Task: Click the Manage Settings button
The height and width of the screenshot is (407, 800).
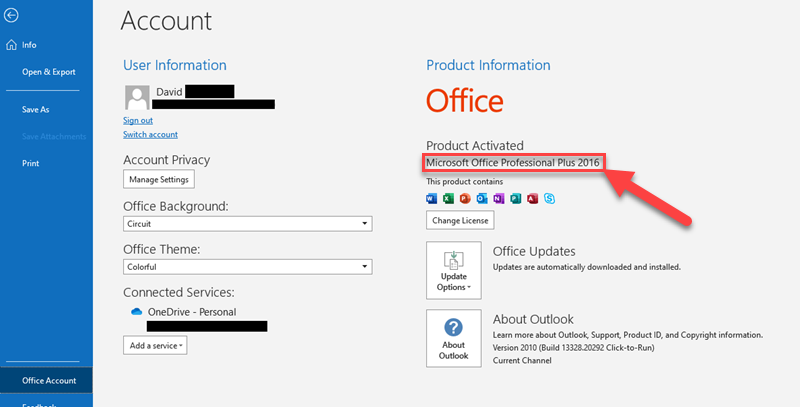Action: point(159,180)
